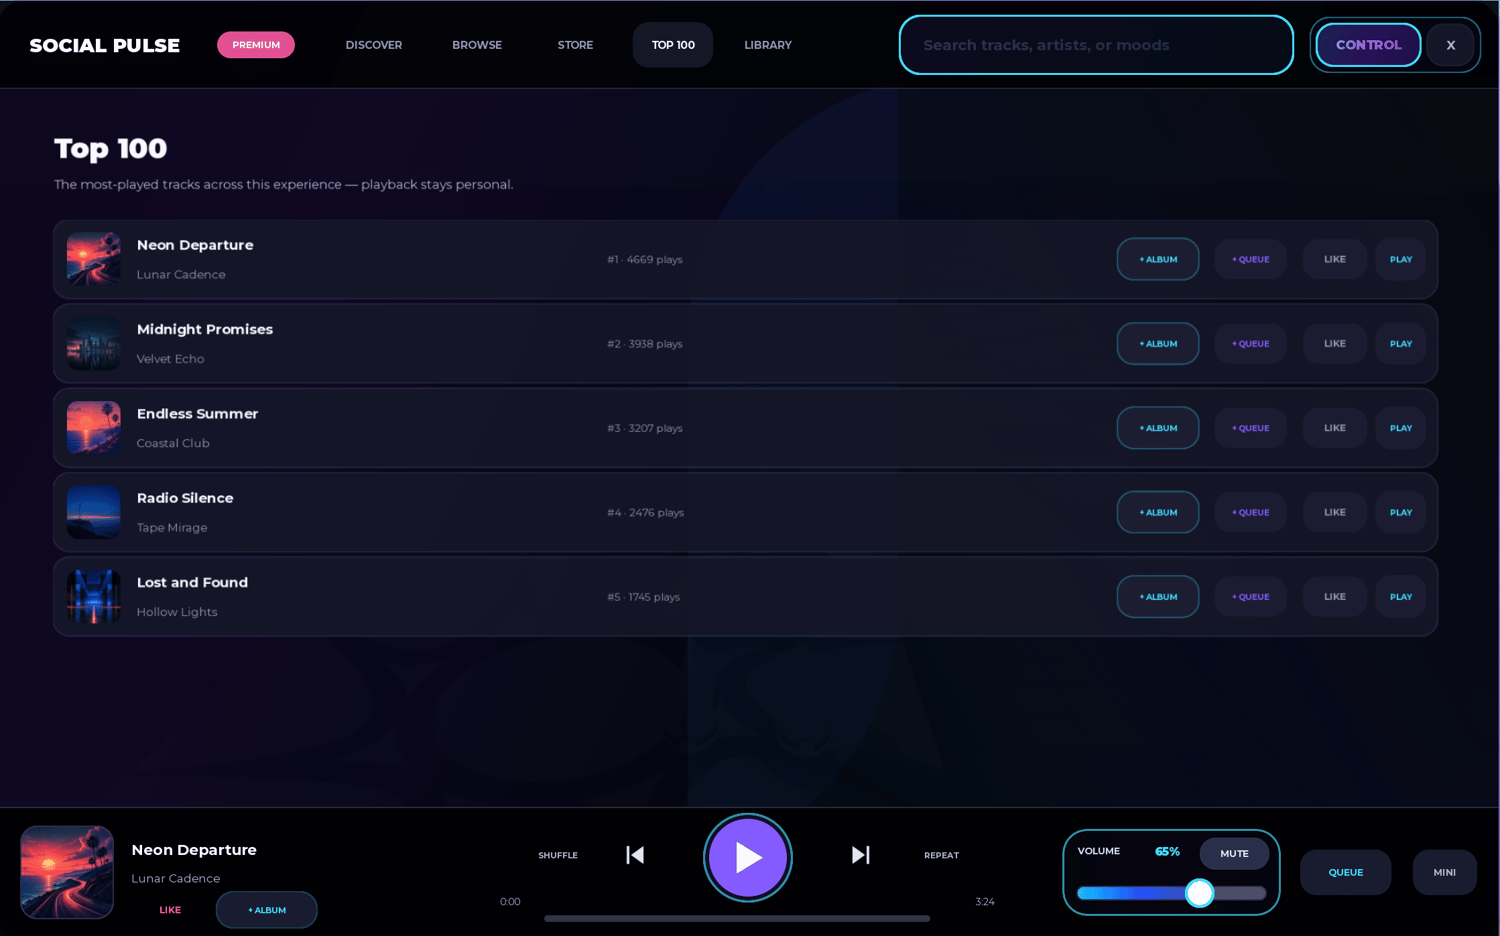
Task: Click the 'Velvet Echo' artist name
Action: [170, 359]
